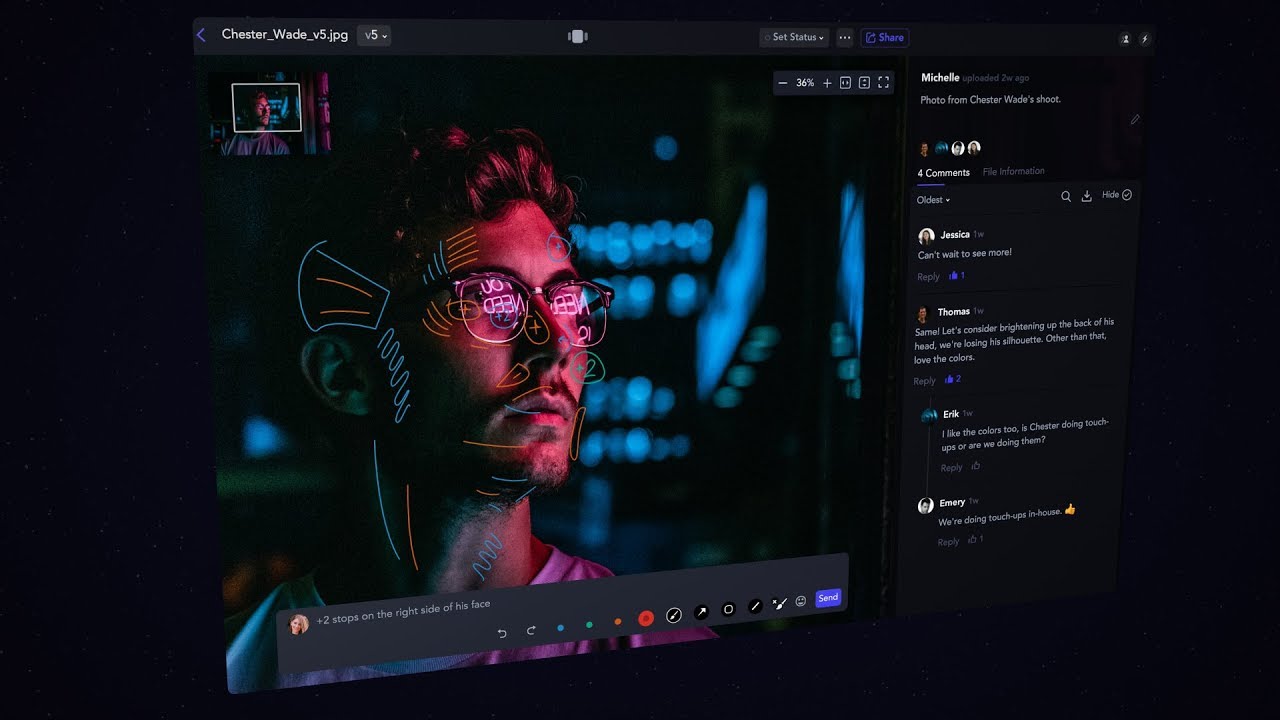This screenshot has height=720, width=1280.
Task: Select the arrow annotation tool
Action: click(x=701, y=612)
